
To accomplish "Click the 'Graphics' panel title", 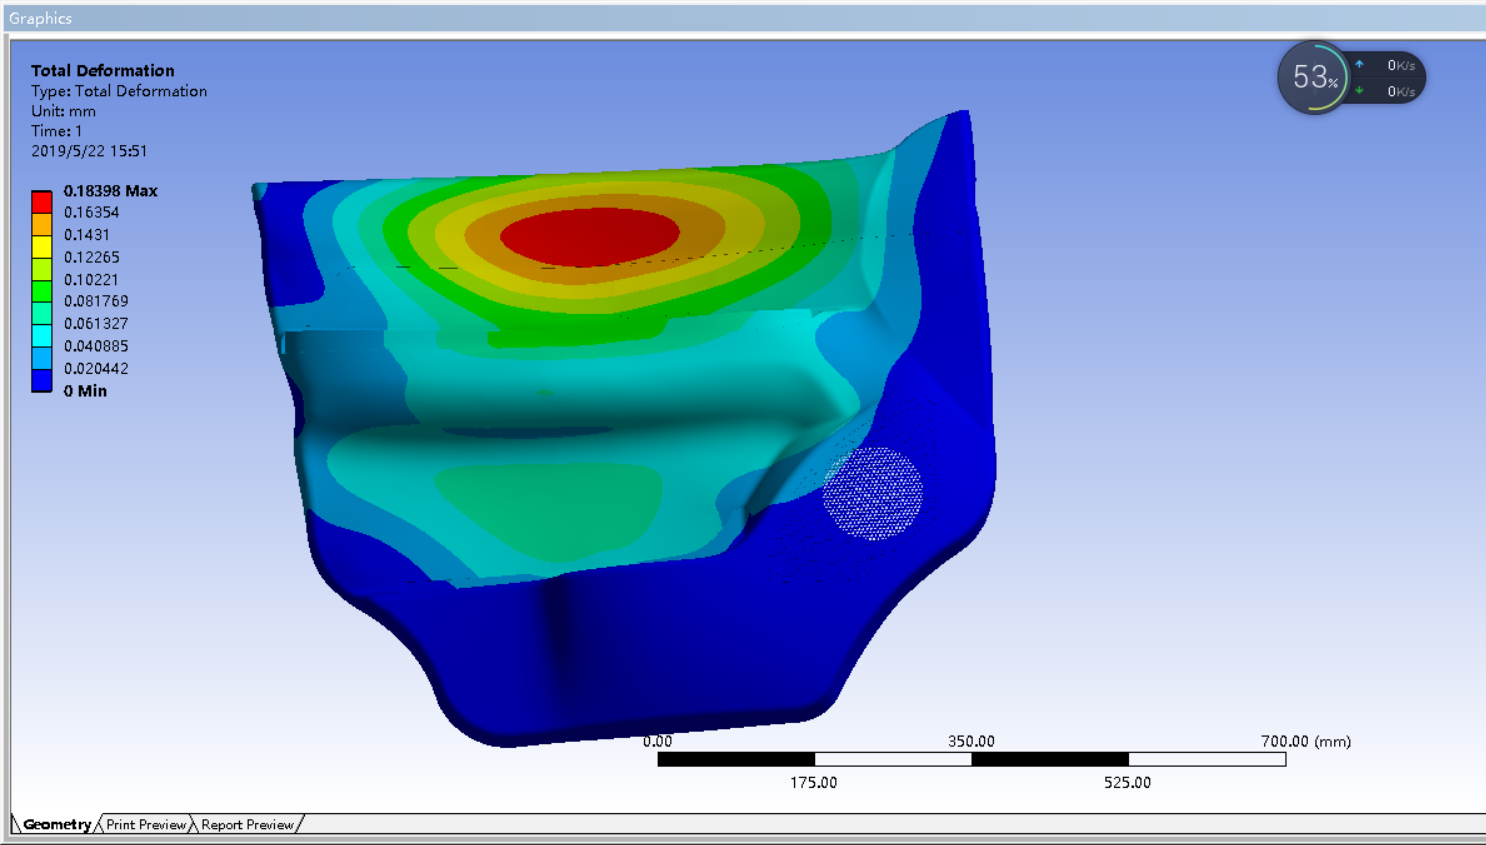I will point(40,18).
